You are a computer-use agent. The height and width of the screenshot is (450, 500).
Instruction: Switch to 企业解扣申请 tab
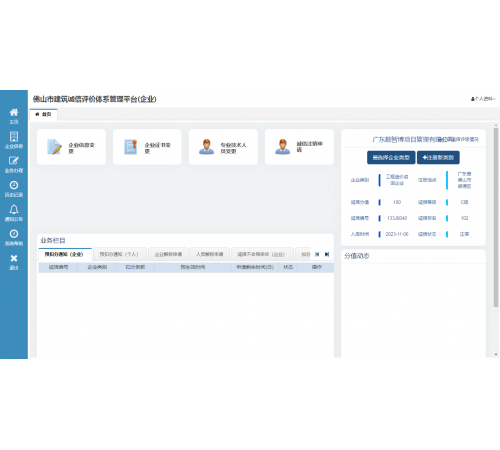pos(168,254)
